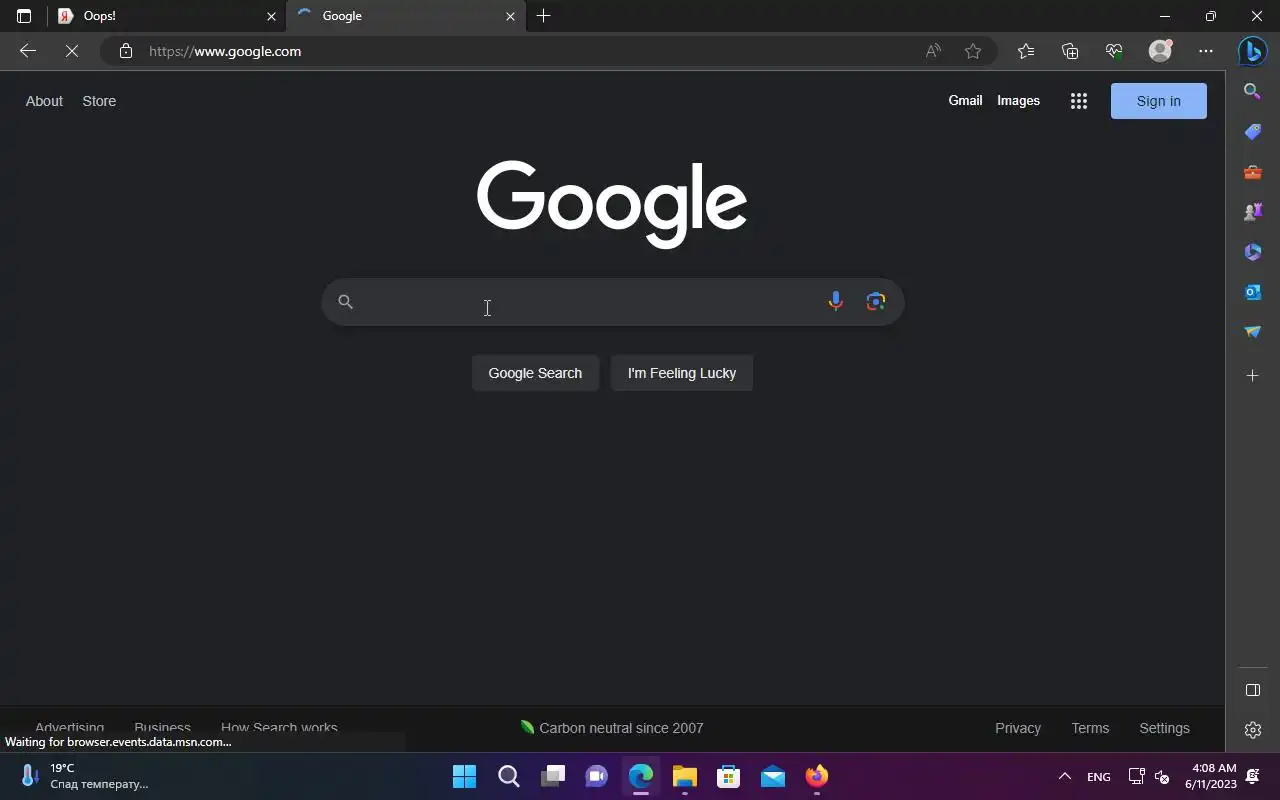The image size is (1280, 800).
Task: Open Carbon neutral since 2007 link
Action: (611, 728)
